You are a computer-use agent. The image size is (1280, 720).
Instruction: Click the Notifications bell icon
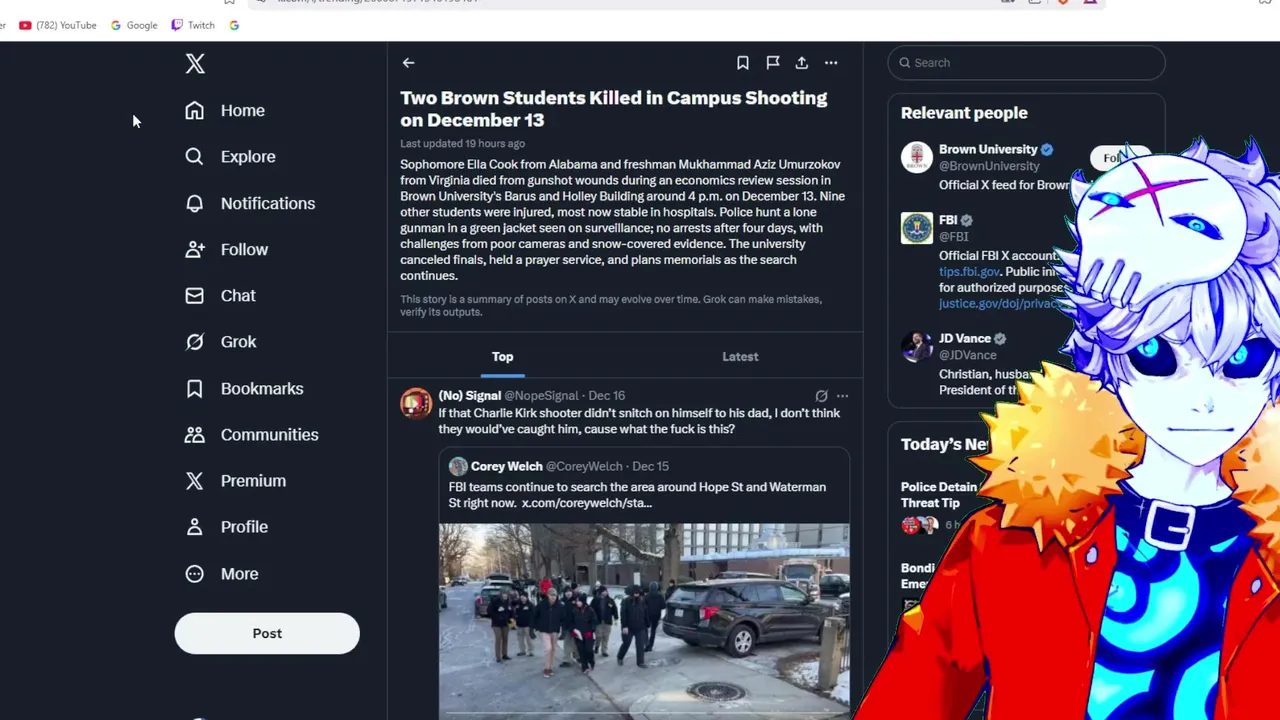[194, 203]
